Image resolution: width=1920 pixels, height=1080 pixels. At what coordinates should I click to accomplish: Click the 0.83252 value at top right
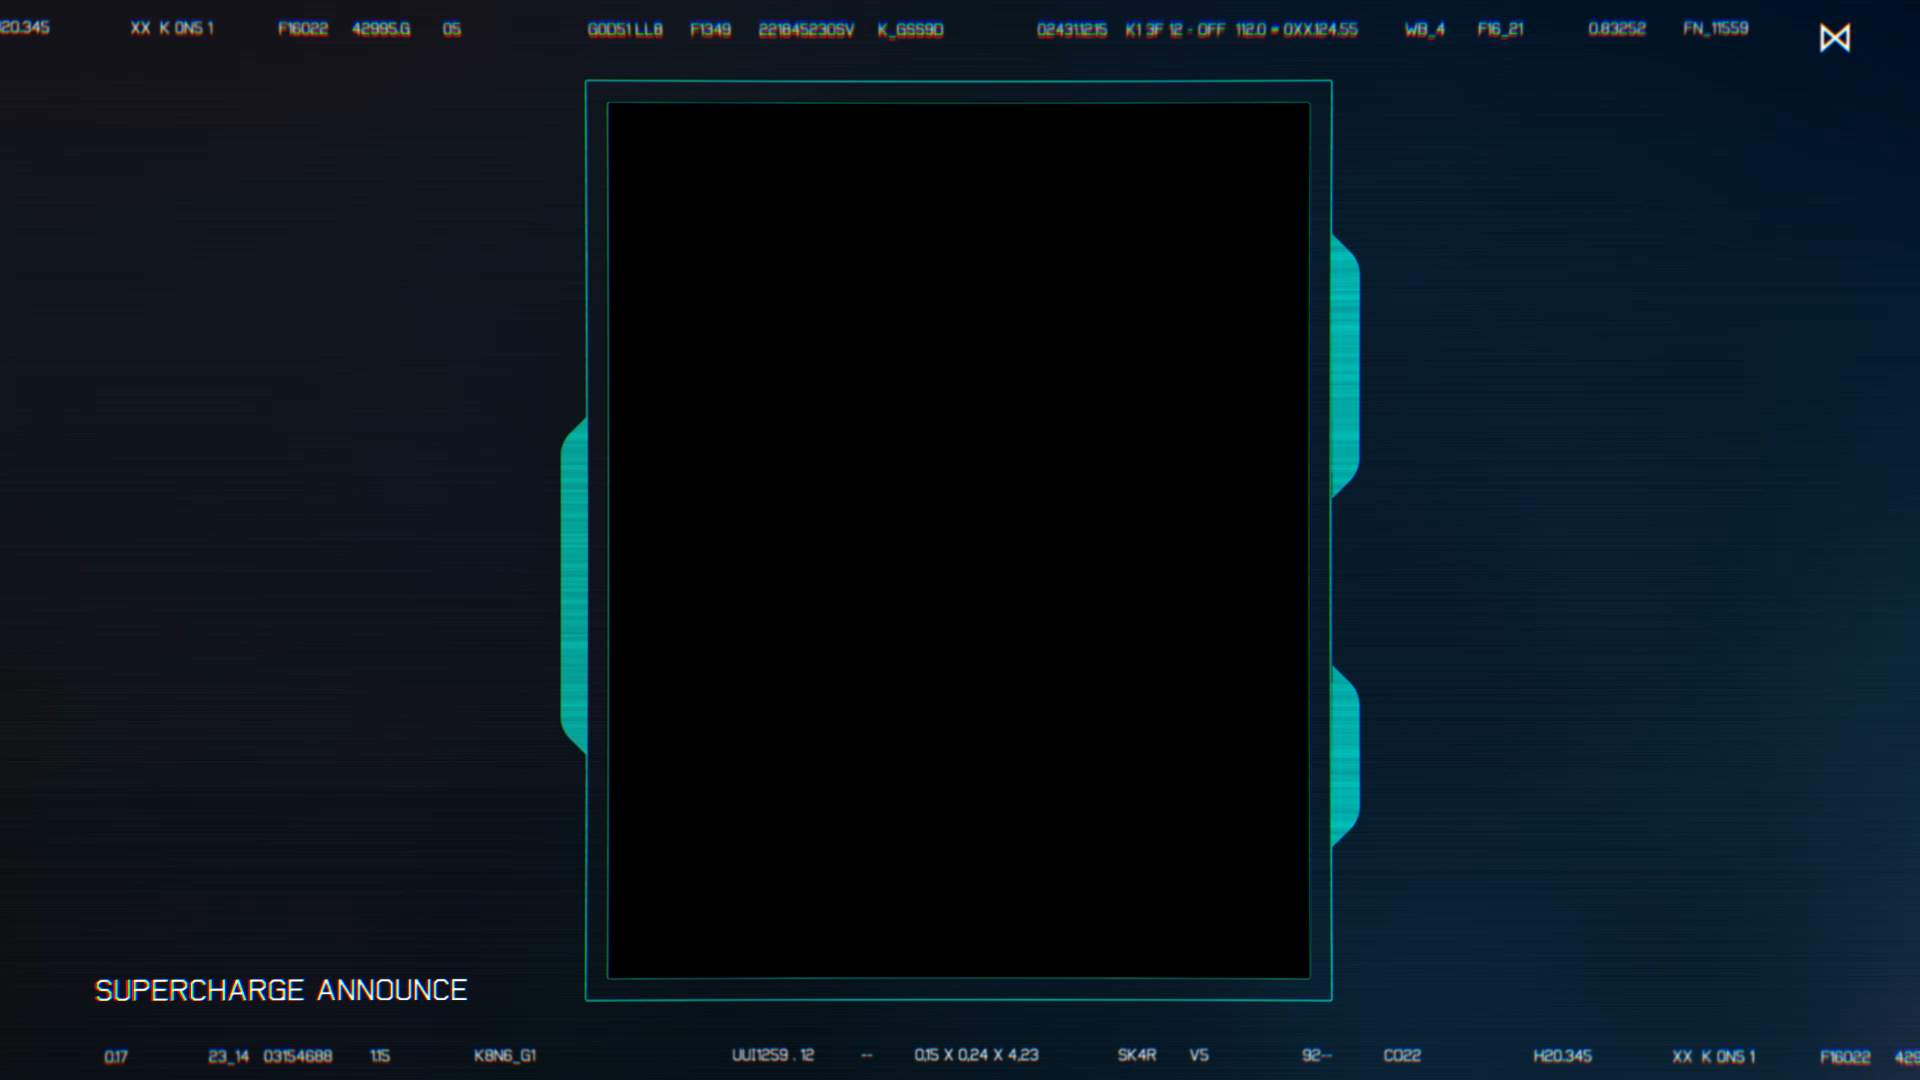pyautogui.click(x=1616, y=28)
